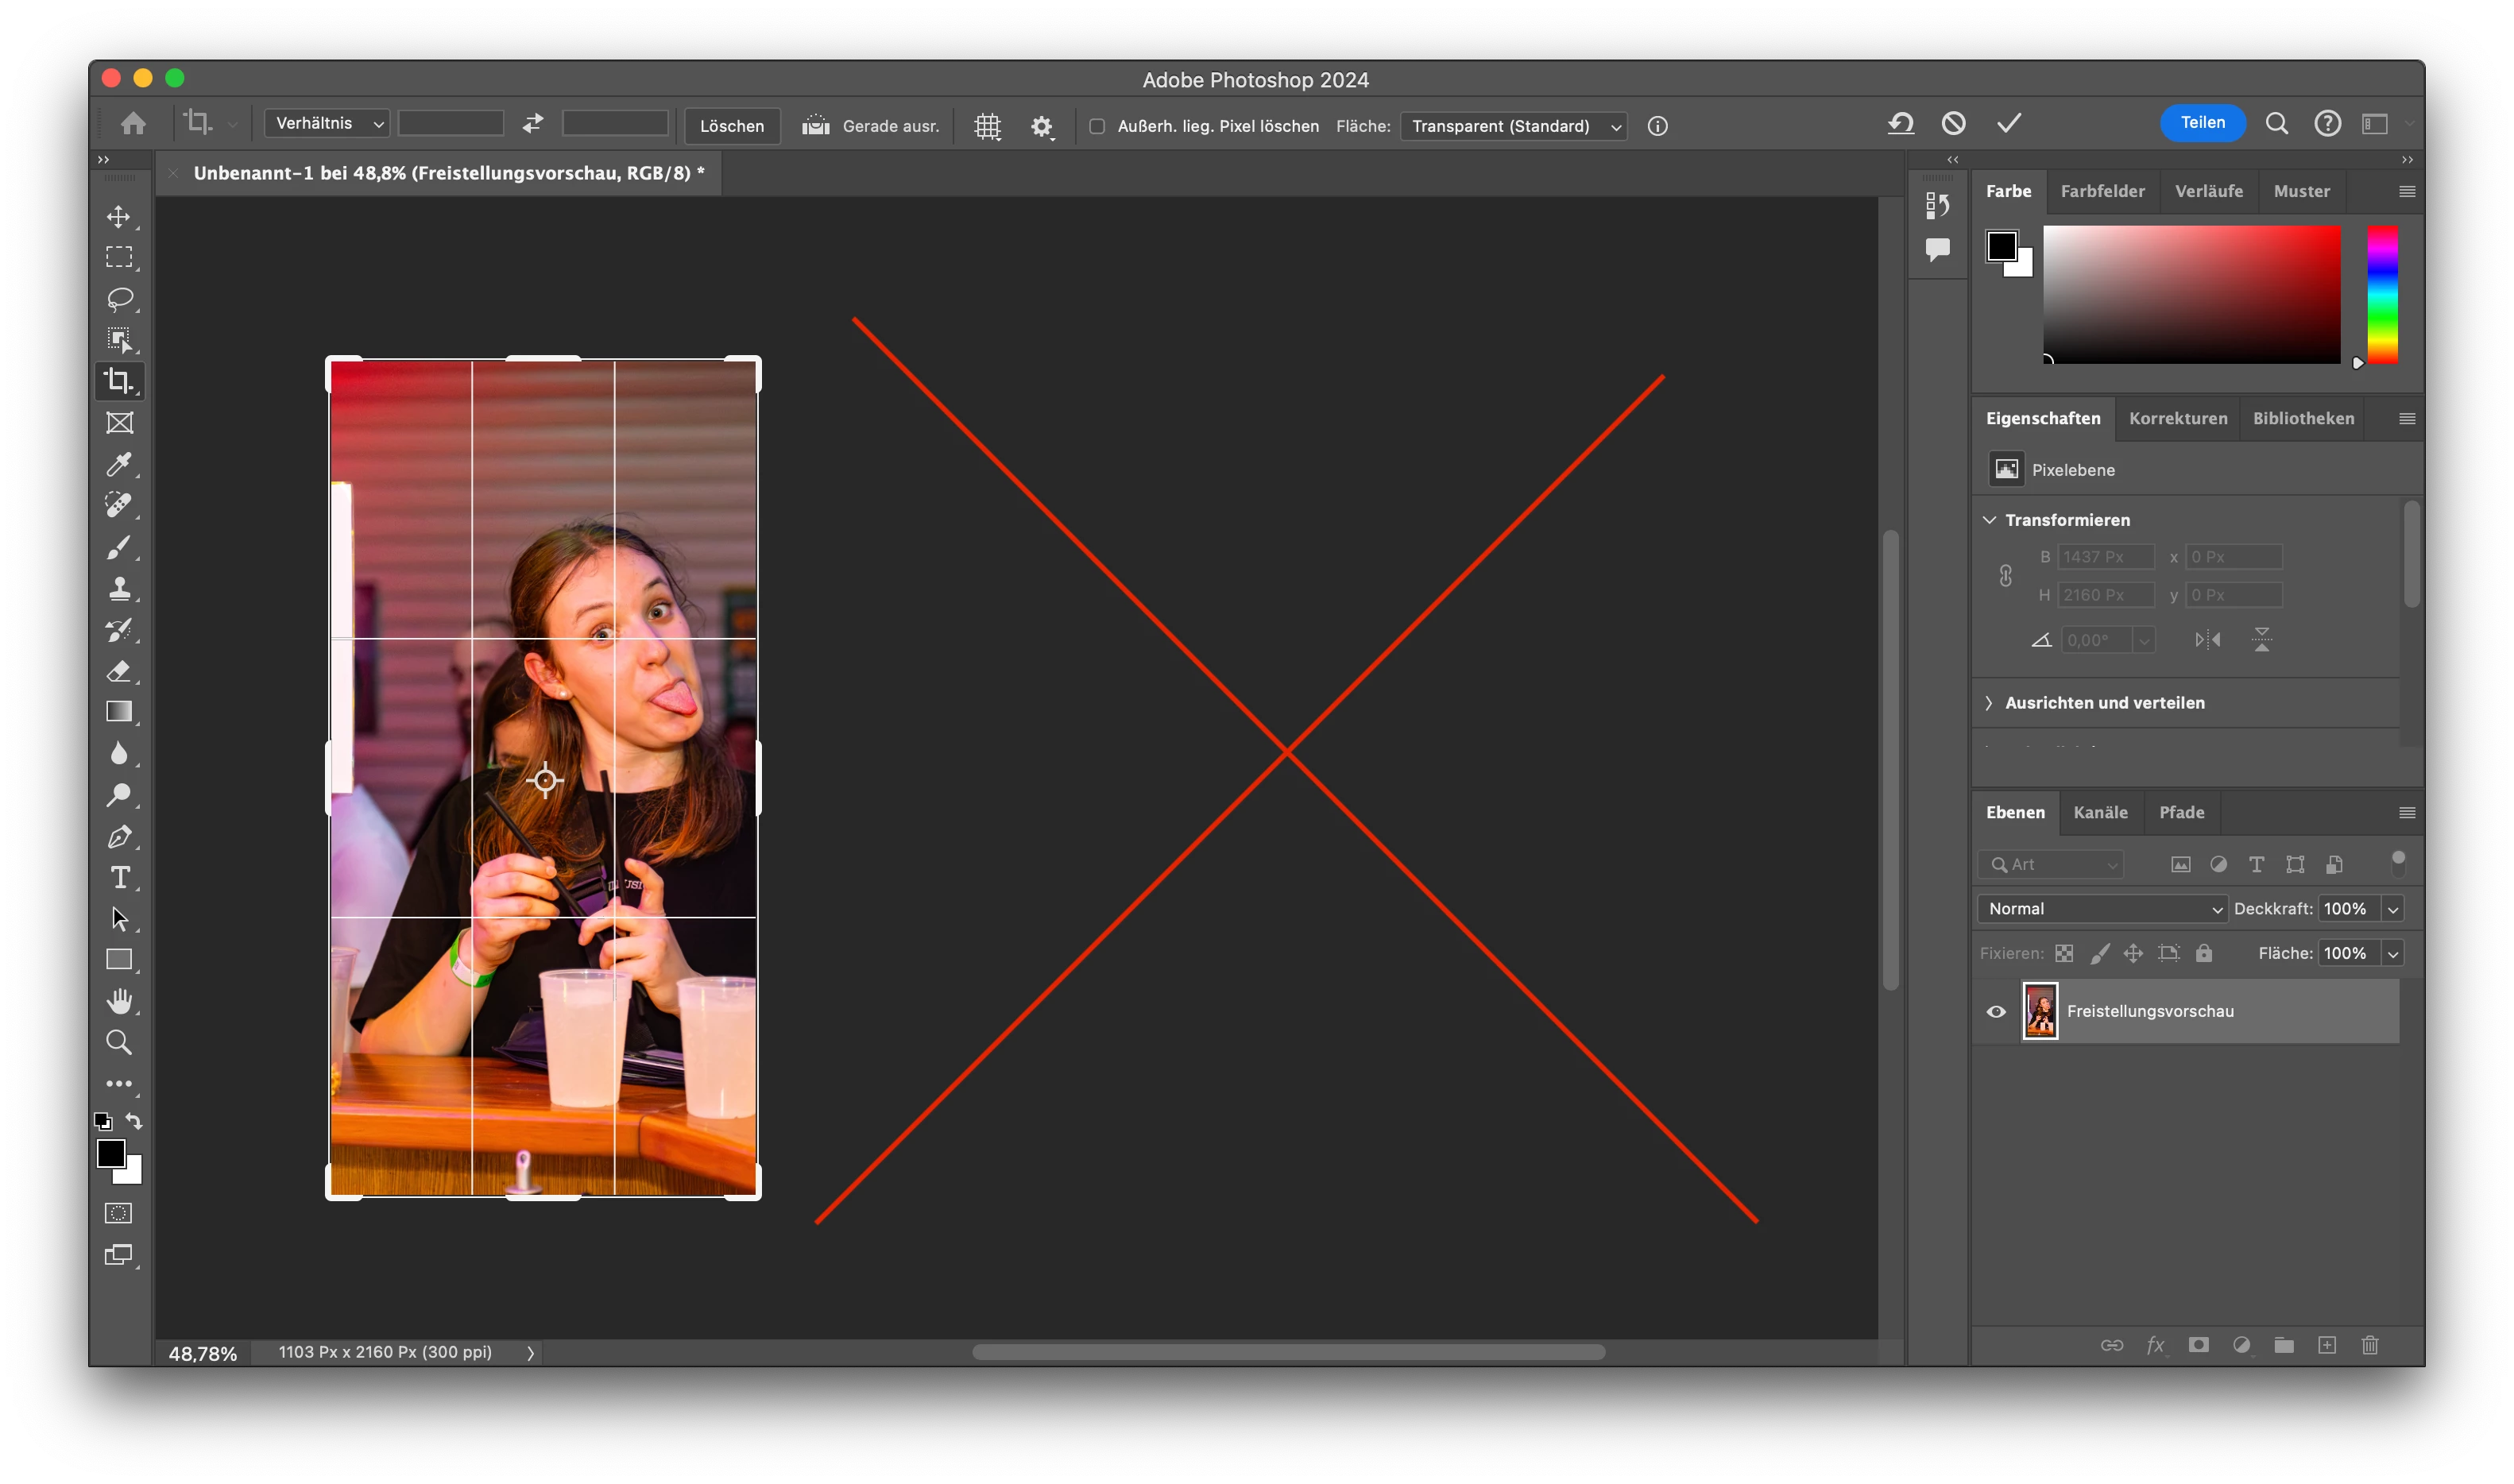Click the blue Teilen button
The width and height of the screenshot is (2514, 1484).
click(2202, 123)
